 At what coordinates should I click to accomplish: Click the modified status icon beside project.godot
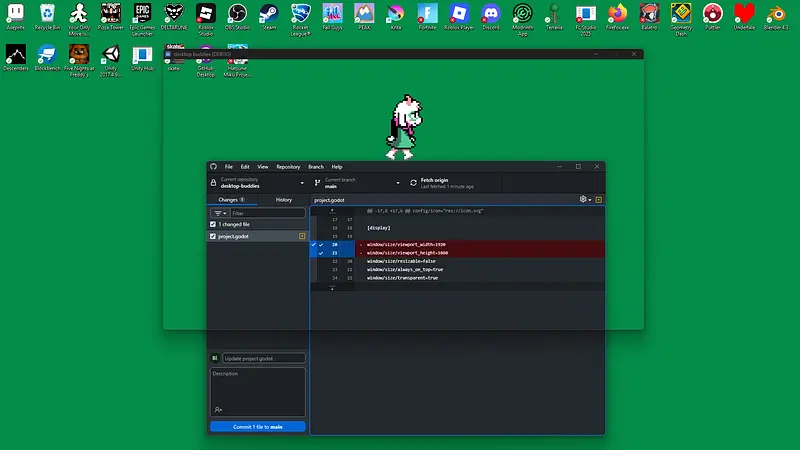pos(302,236)
